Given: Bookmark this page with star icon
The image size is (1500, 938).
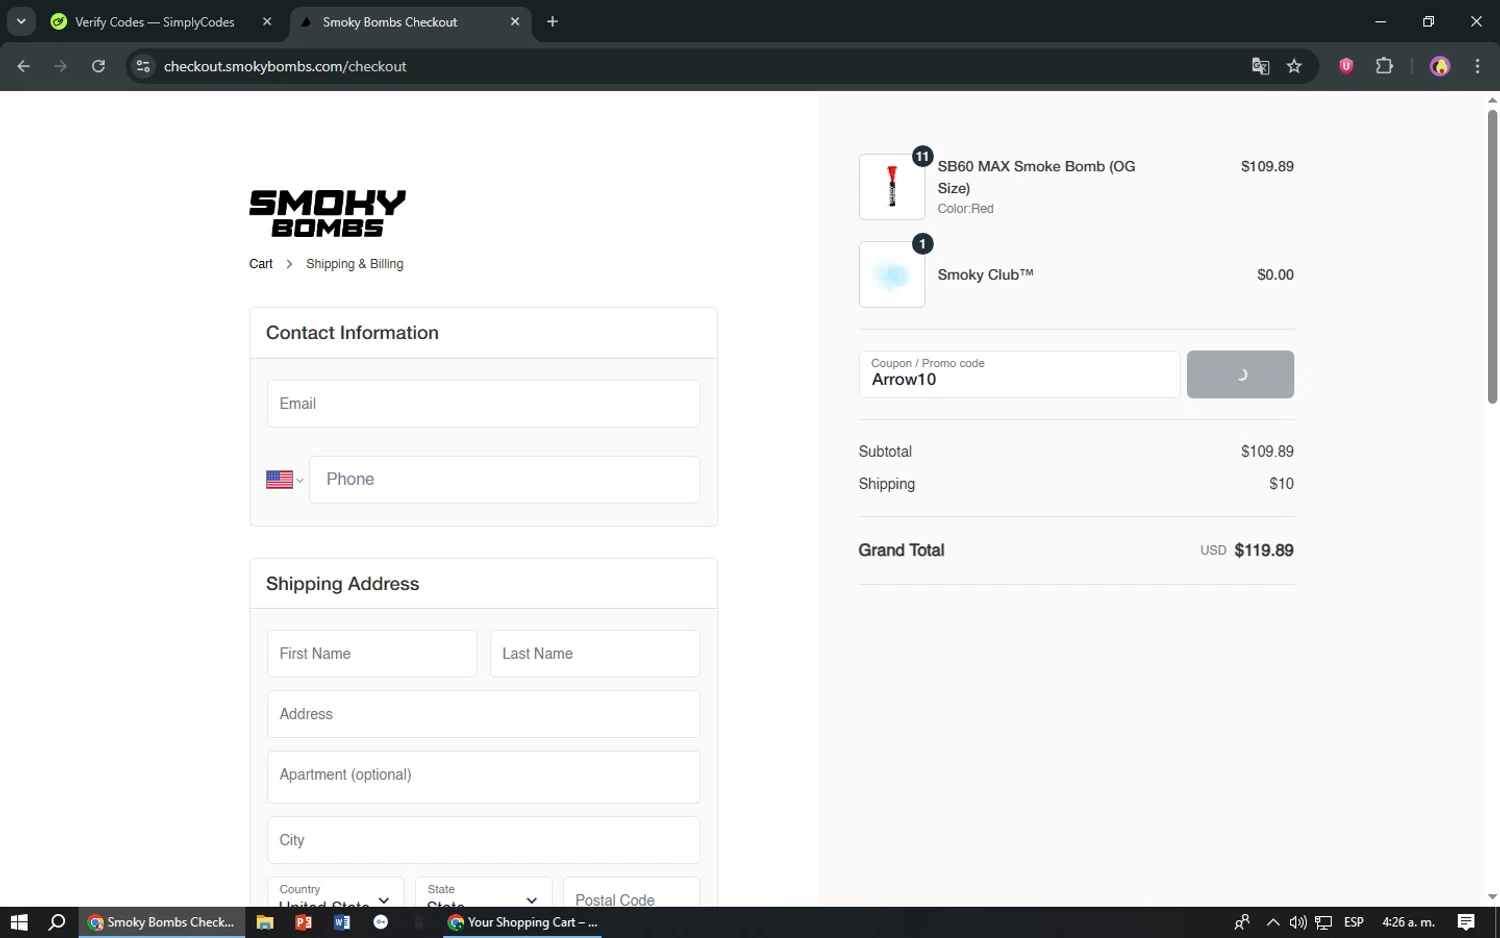Looking at the screenshot, I should click(1294, 66).
